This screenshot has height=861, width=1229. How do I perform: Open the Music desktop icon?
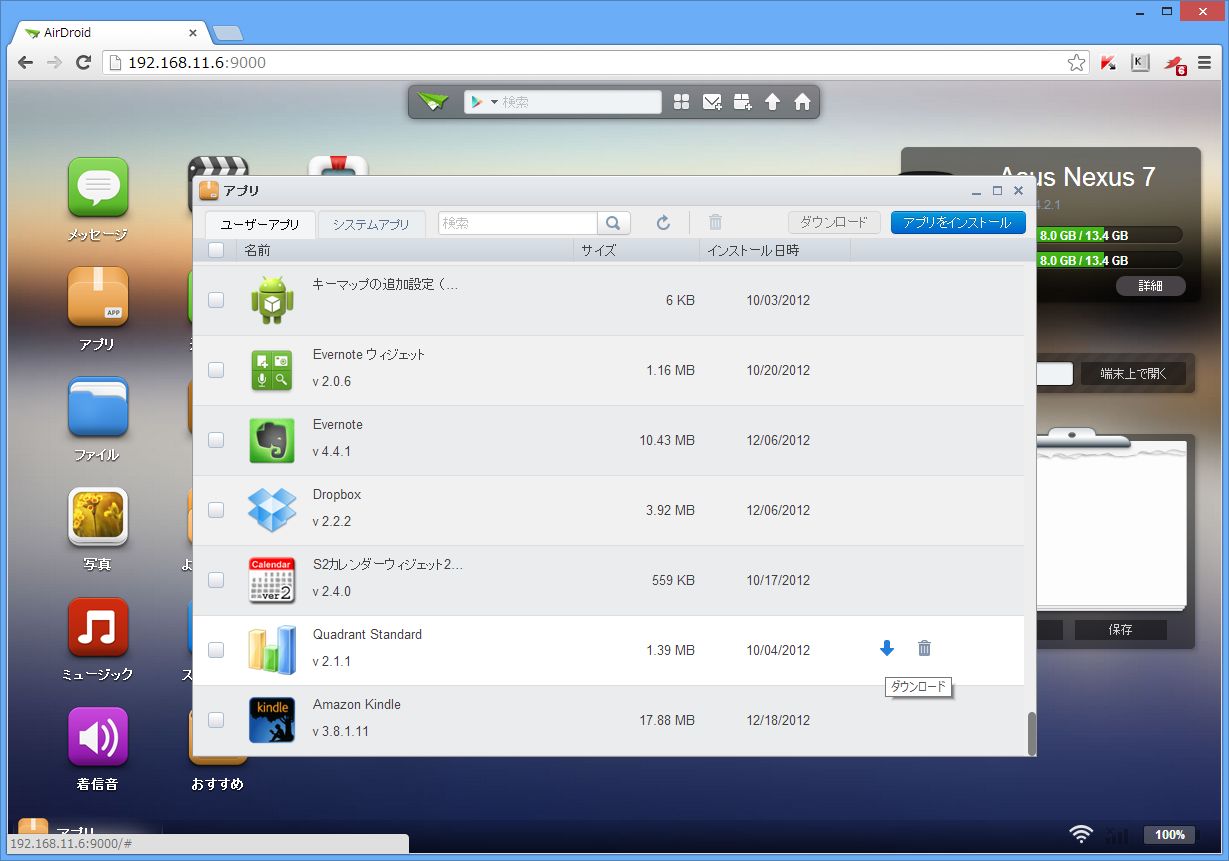coord(98,627)
